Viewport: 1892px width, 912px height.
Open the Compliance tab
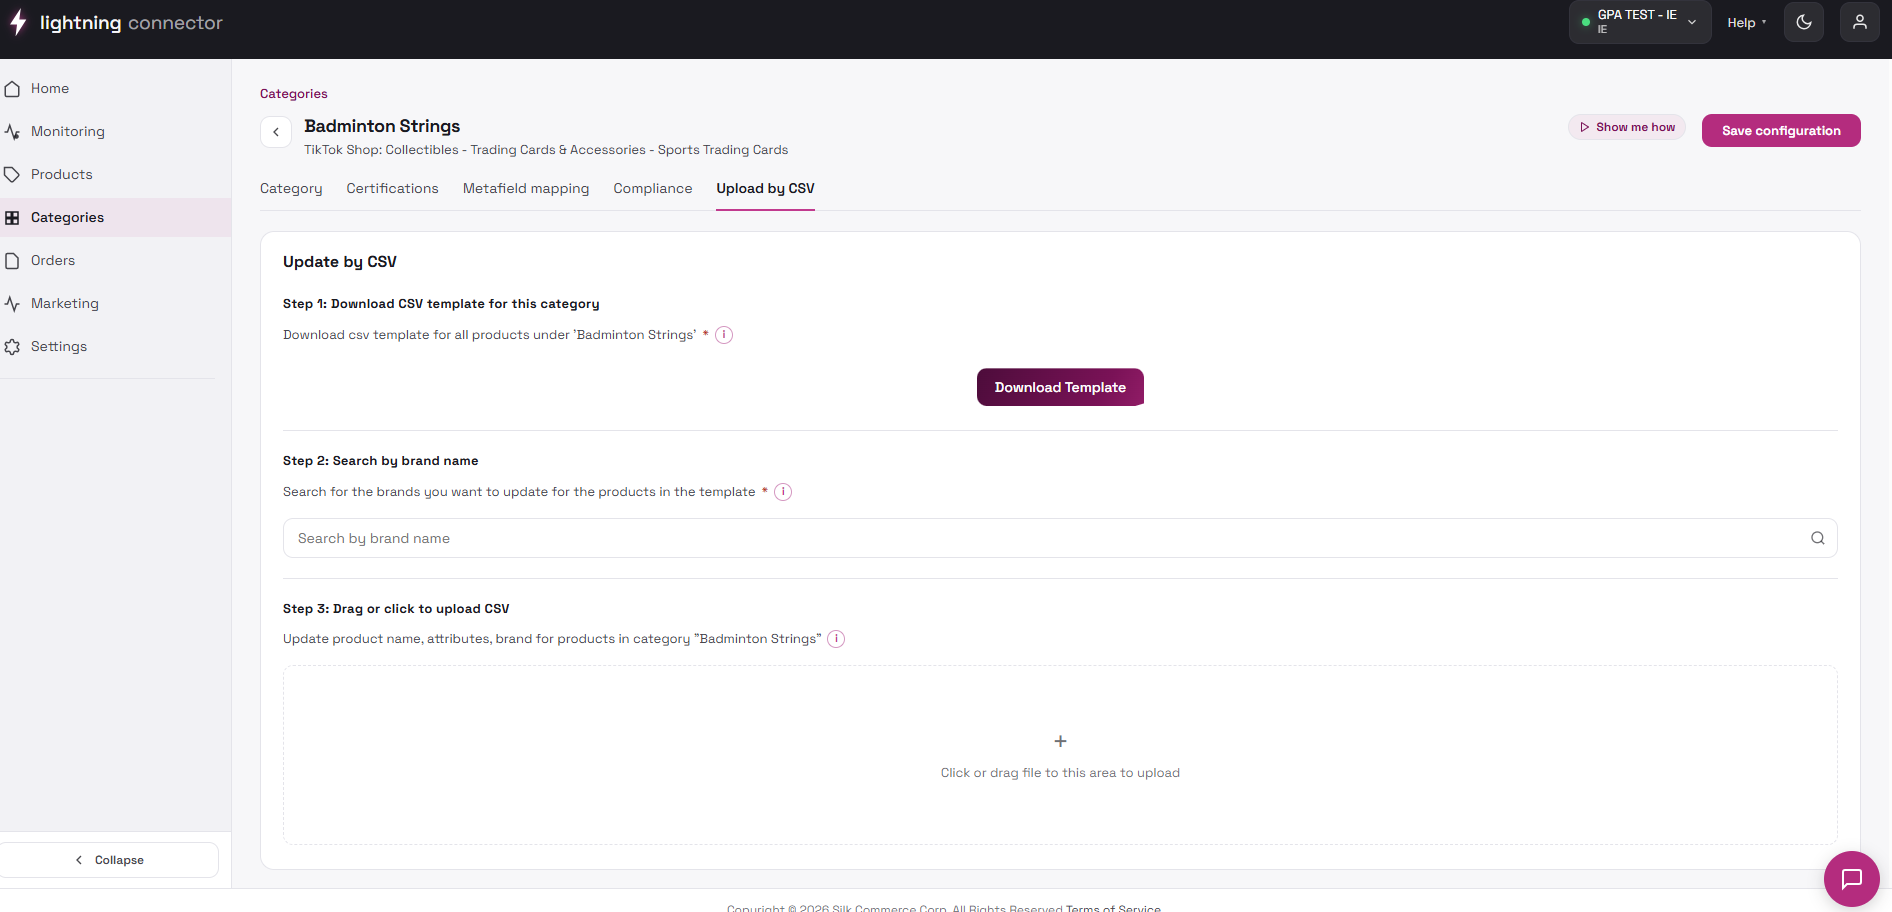[x=653, y=188]
